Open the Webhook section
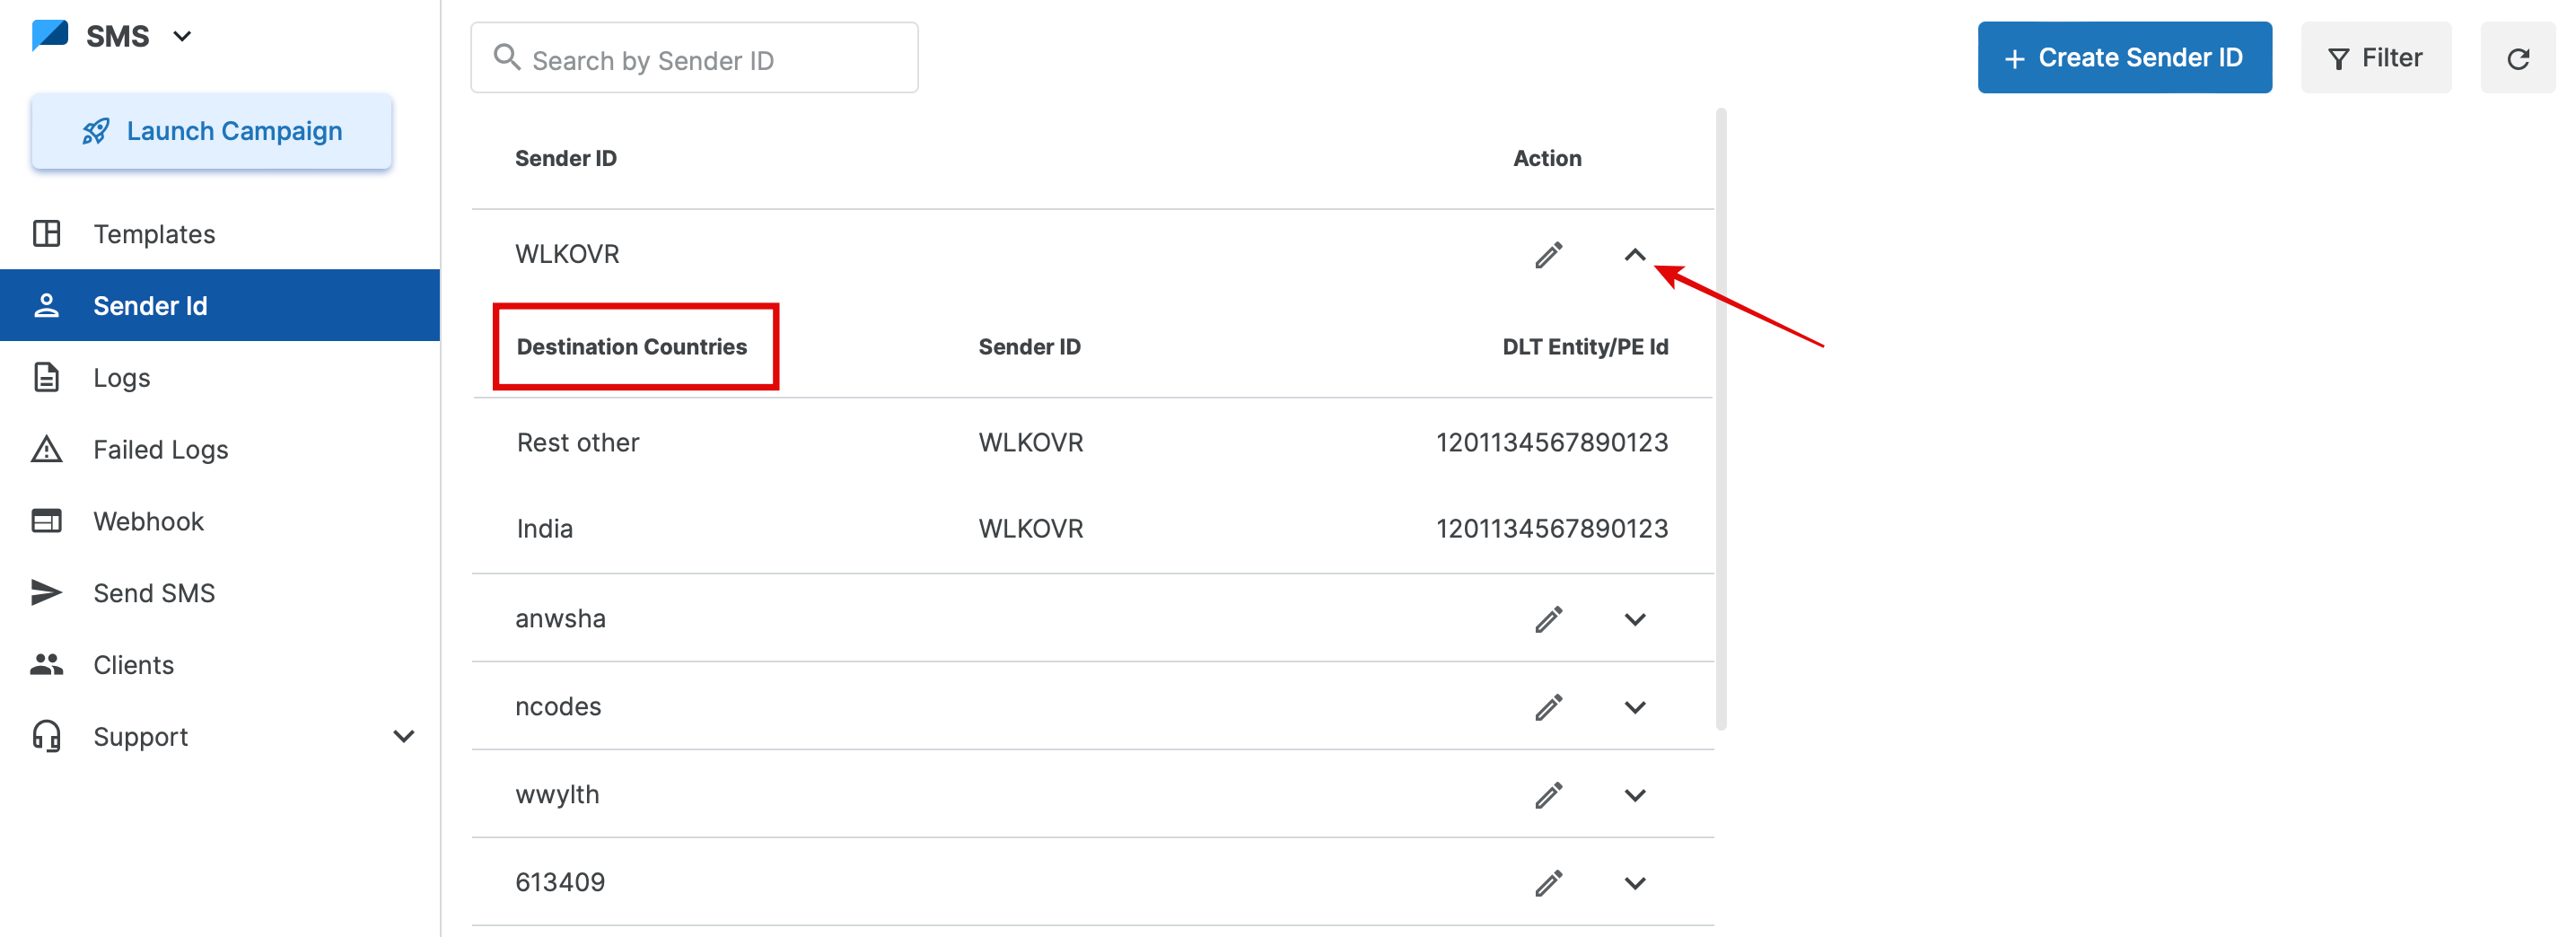This screenshot has width=2576, height=937. pyautogui.click(x=148, y=521)
